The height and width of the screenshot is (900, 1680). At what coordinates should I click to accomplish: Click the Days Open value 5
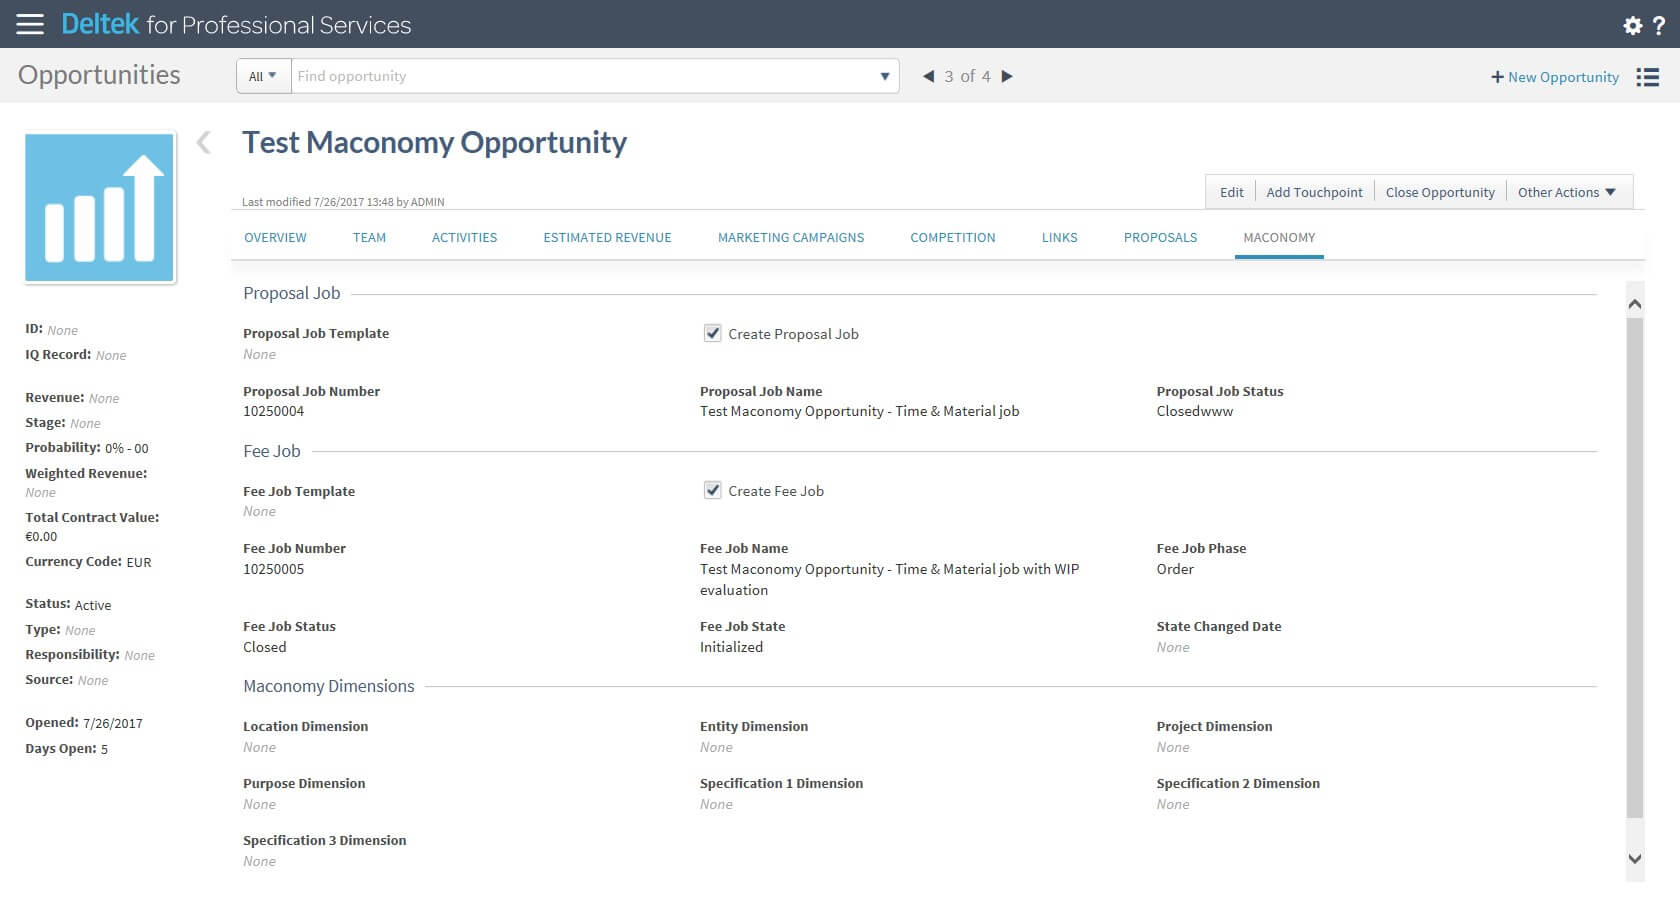[x=104, y=749]
